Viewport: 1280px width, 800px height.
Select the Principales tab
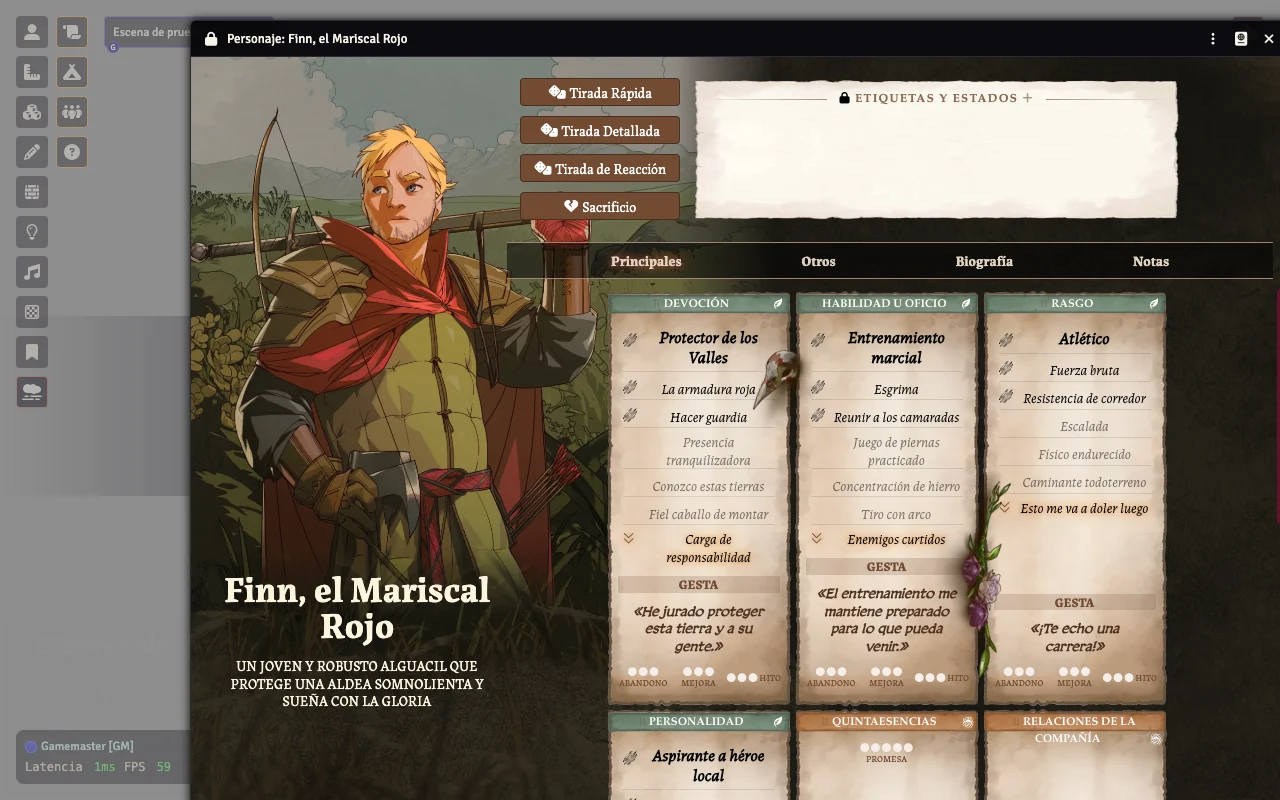point(646,261)
